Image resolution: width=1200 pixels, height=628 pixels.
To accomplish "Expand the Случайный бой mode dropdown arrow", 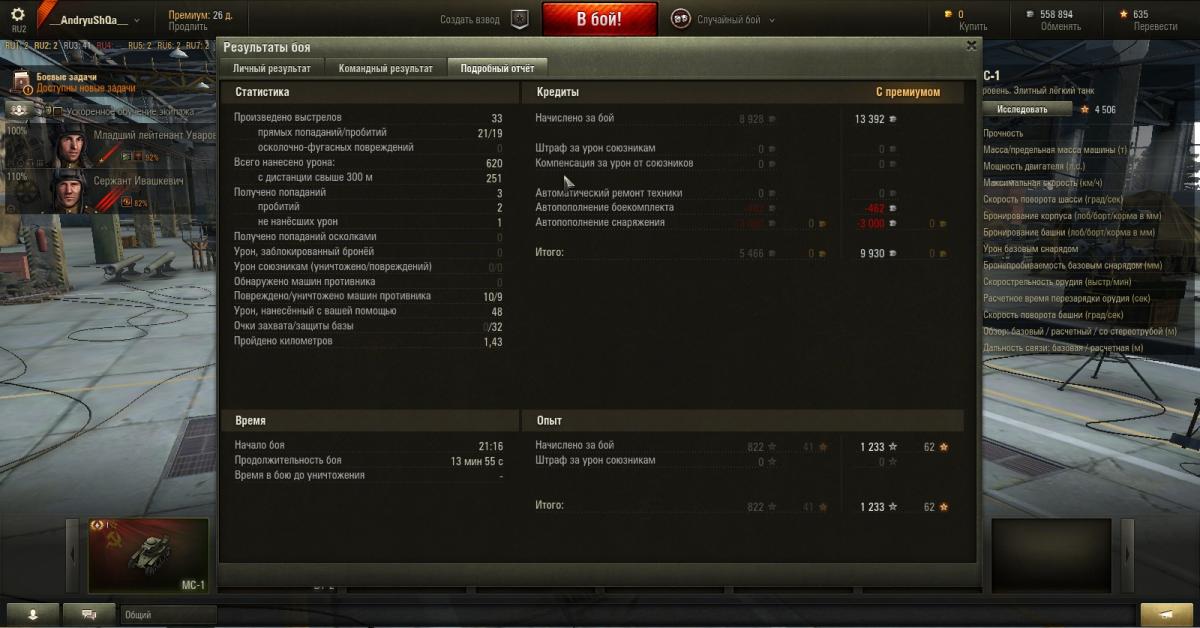I will point(772,20).
